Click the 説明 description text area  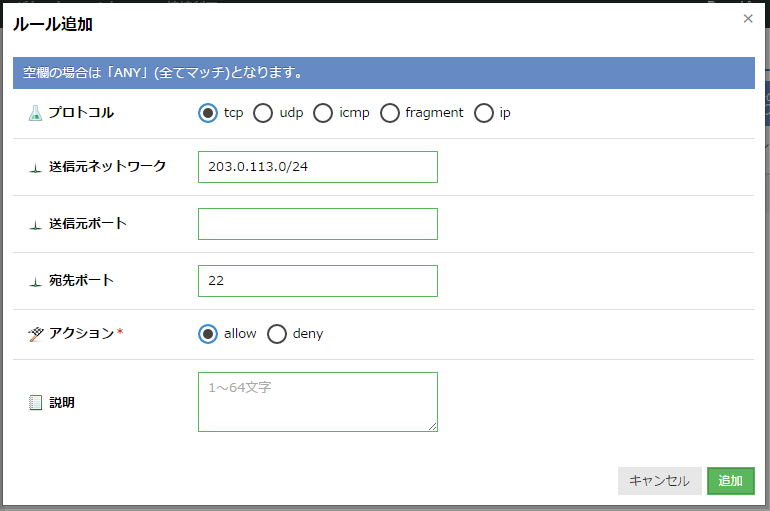tap(317, 402)
